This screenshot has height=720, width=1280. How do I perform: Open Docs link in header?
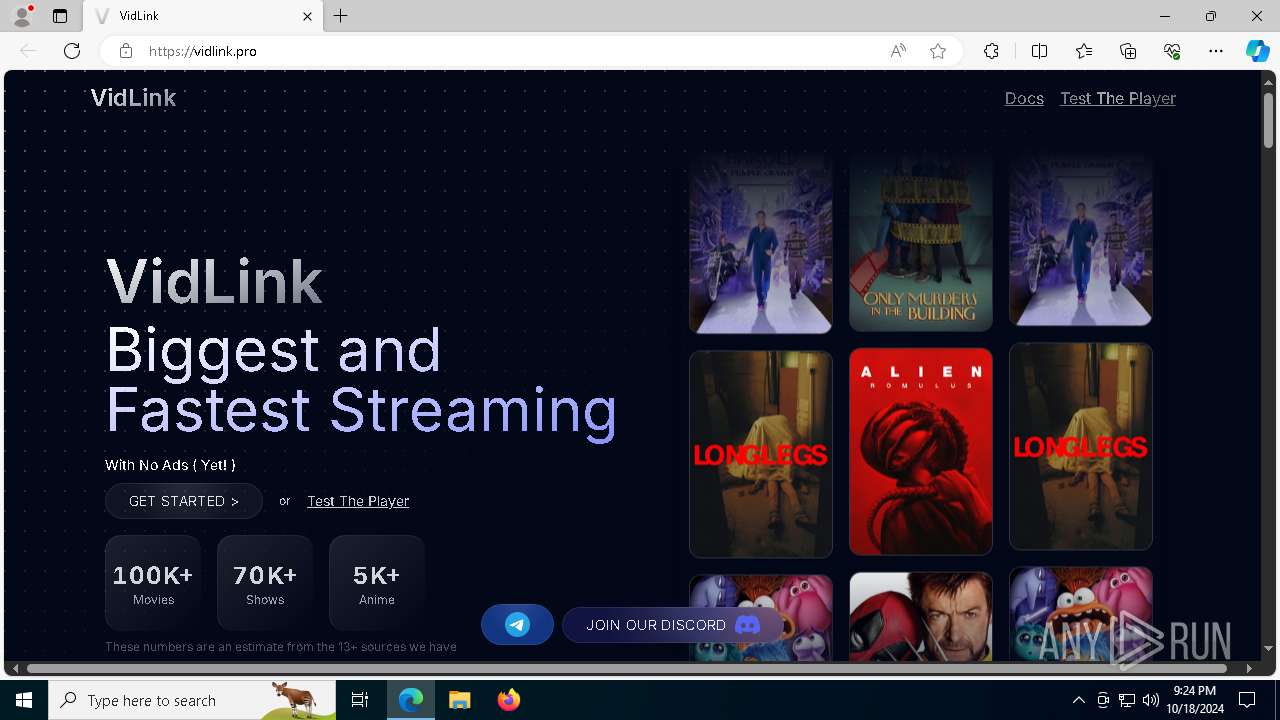1024,98
